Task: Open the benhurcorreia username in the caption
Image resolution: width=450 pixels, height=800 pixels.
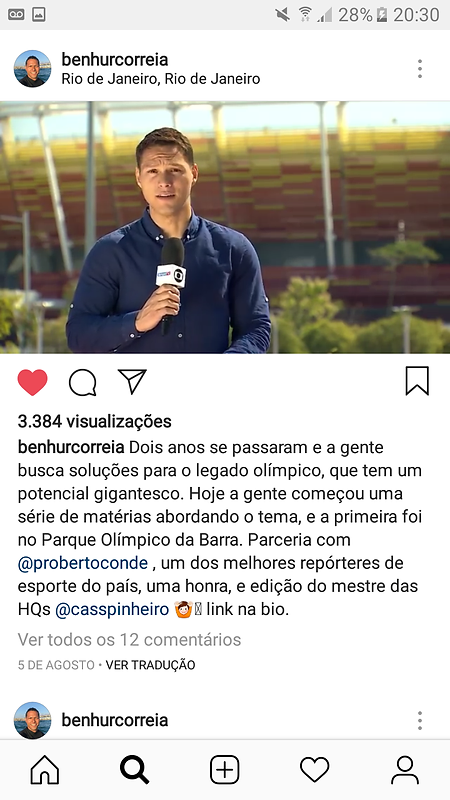Action: 71,447
